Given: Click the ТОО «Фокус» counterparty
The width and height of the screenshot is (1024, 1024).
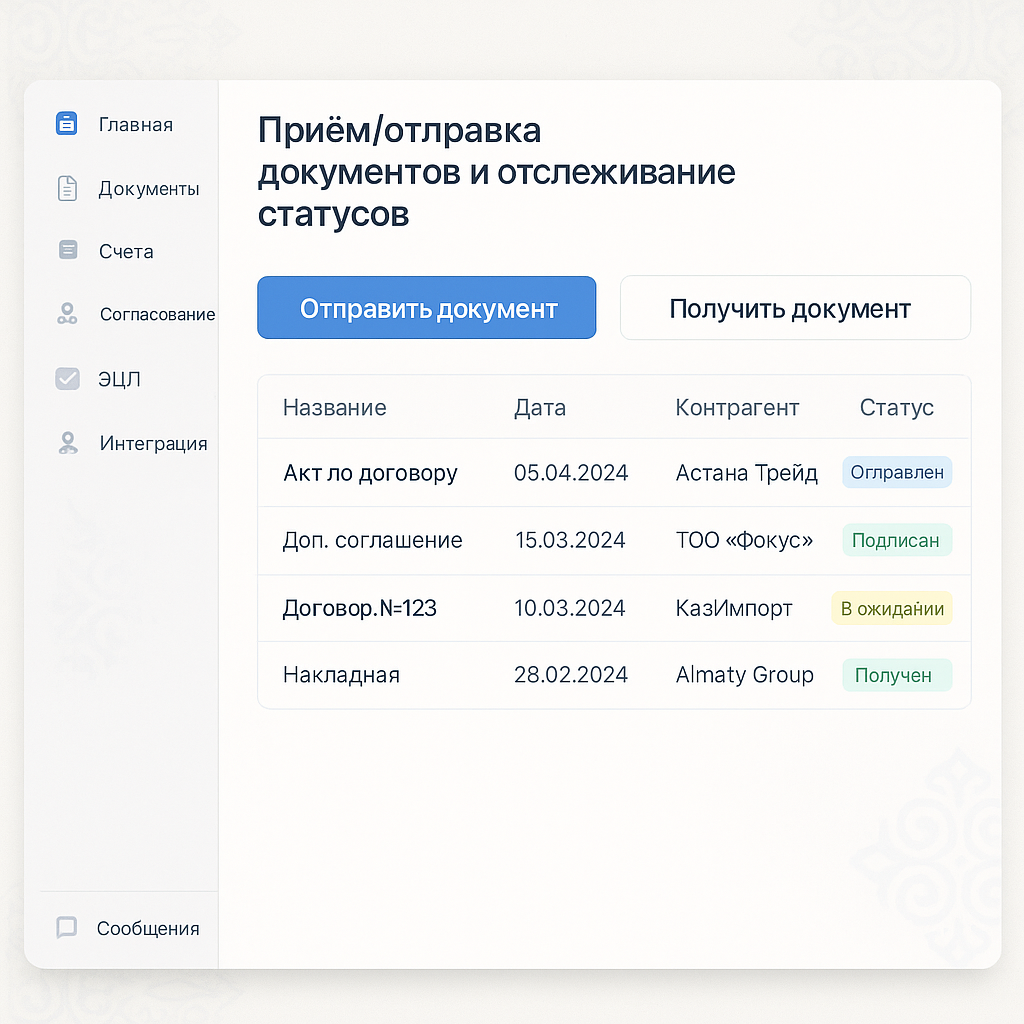Looking at the screenshot, I should click(x=744, y=540).
